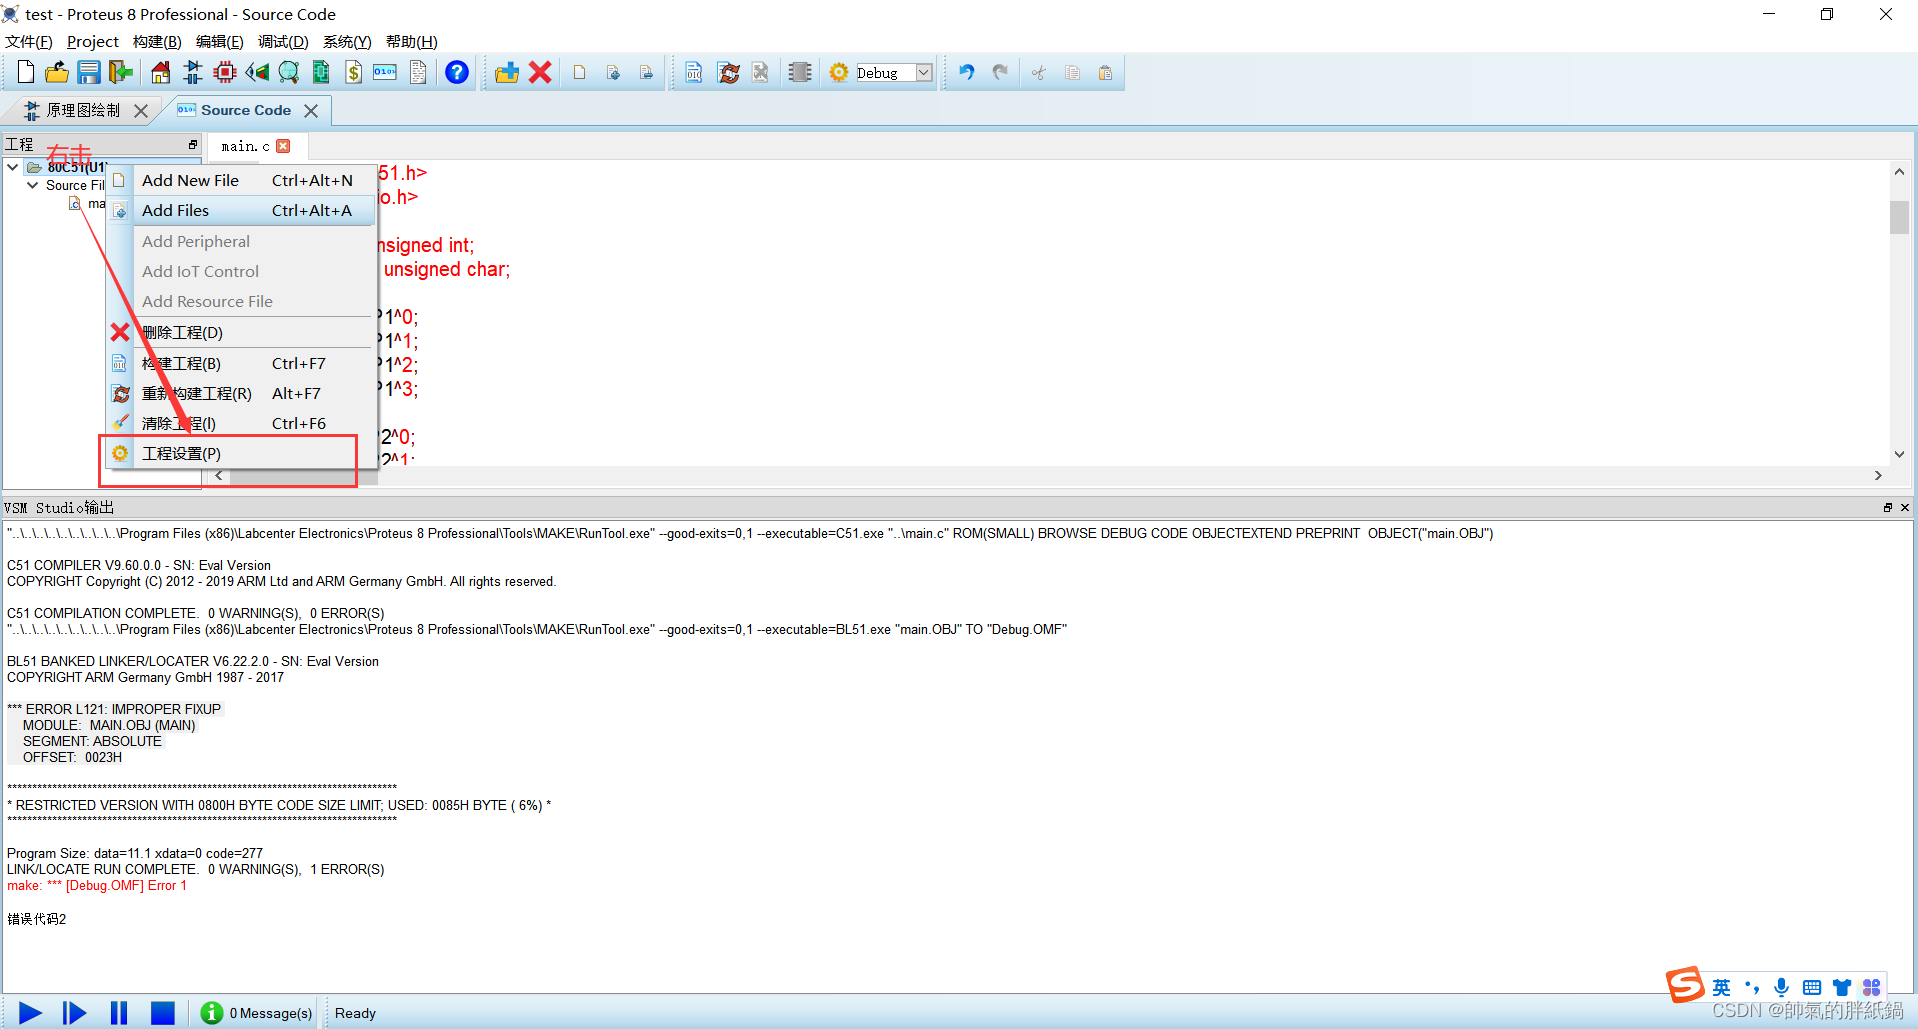Click the blue Undo arrow
This screenshot has height=1029, width=1918.
(x=966, y=72)
